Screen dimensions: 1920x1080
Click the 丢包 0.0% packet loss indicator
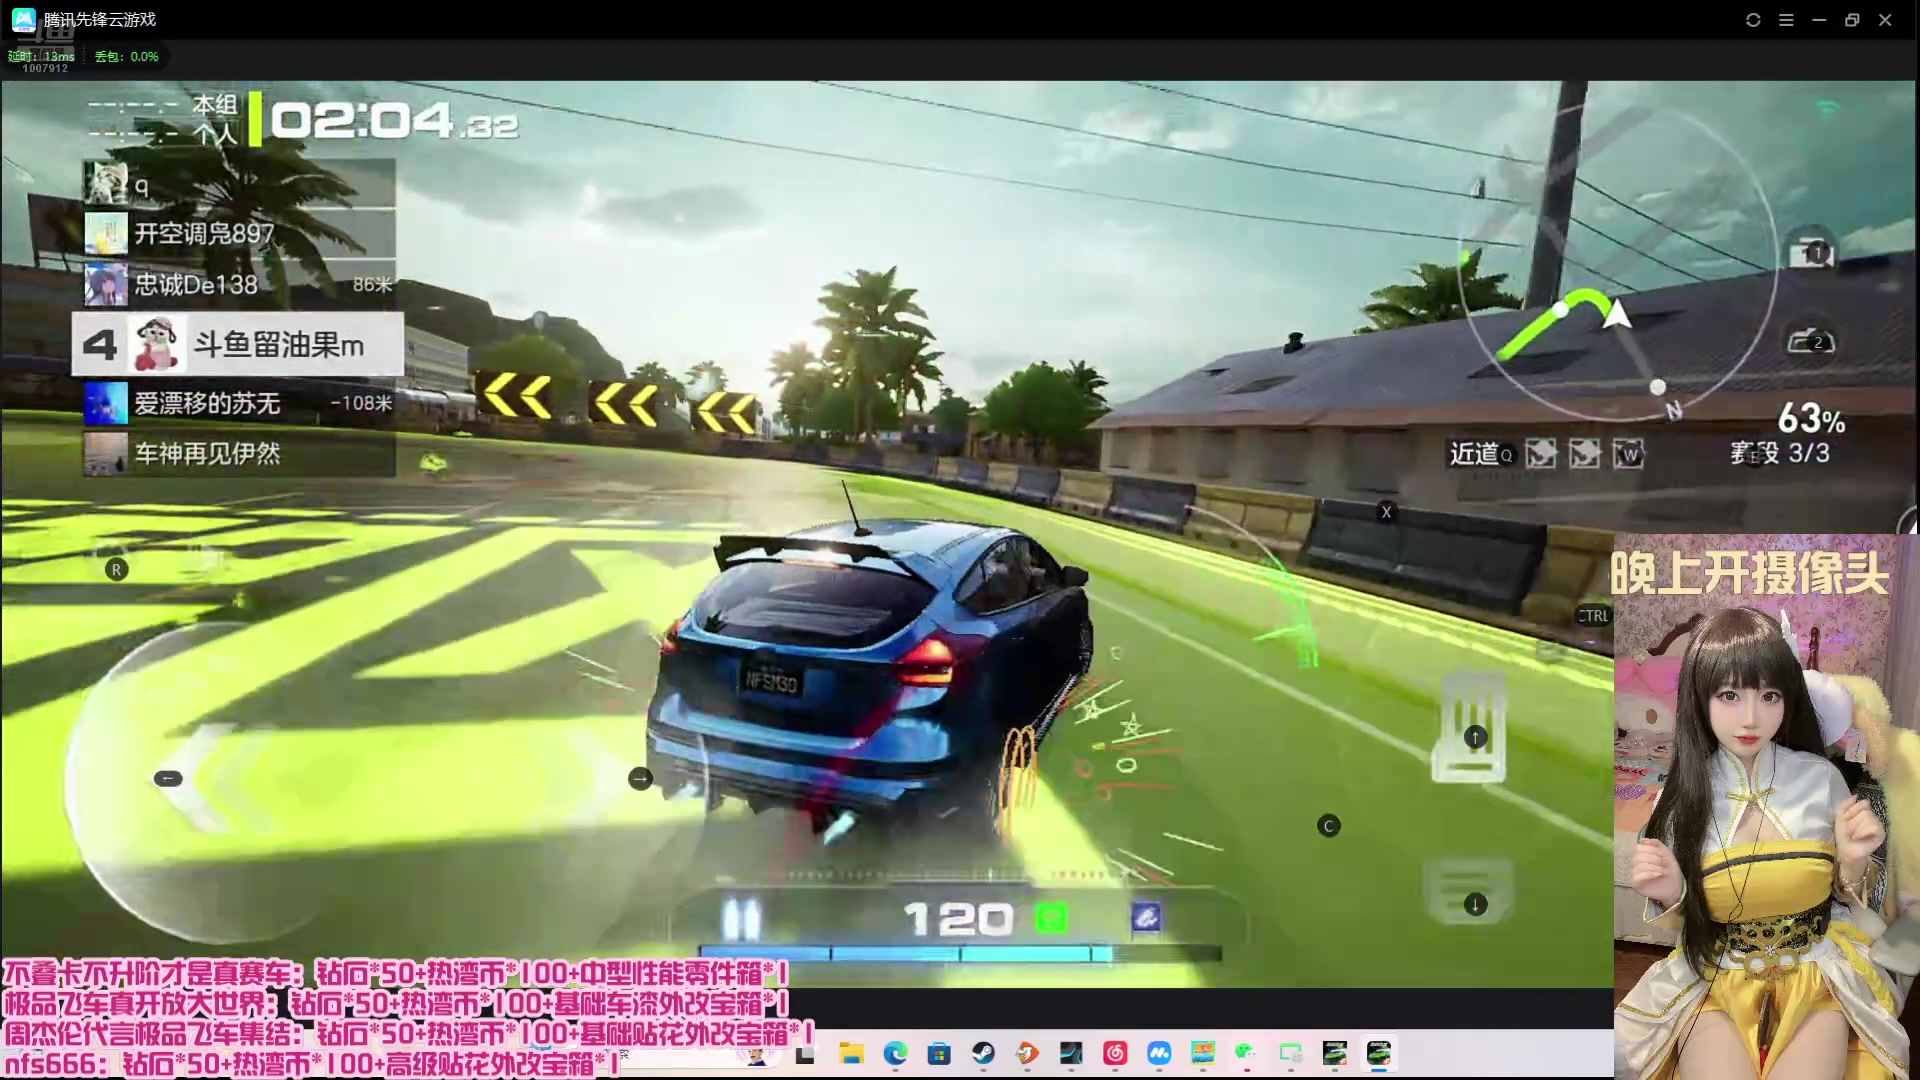point(126,57)
